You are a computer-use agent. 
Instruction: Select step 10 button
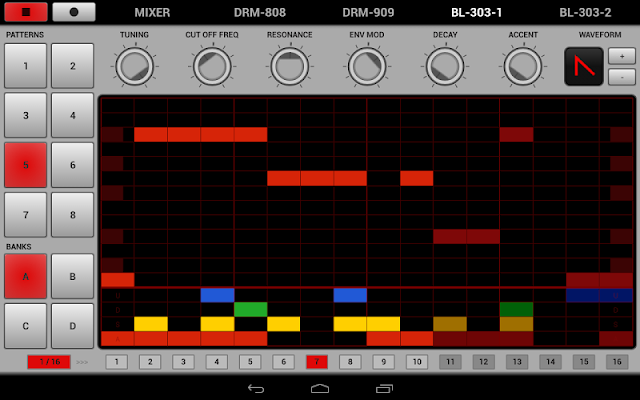point(417,362)
